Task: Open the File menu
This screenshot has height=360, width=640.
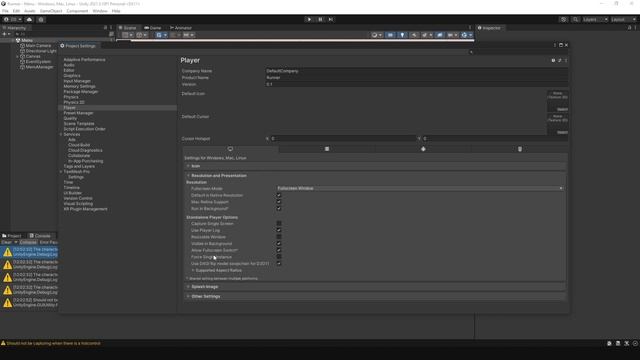Action: point(5,11)
